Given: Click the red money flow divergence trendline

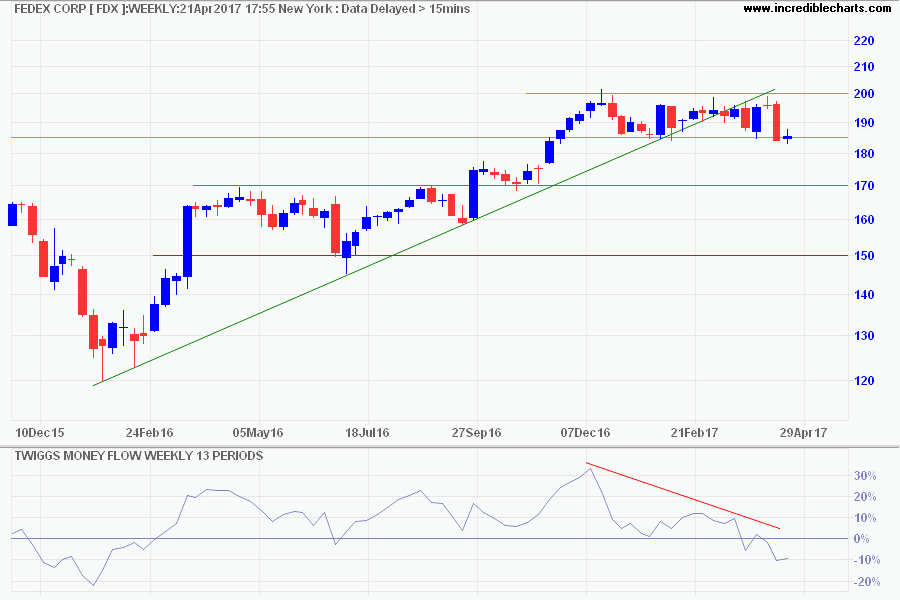Looking at the screenshot, I should [x=683, y=496].
